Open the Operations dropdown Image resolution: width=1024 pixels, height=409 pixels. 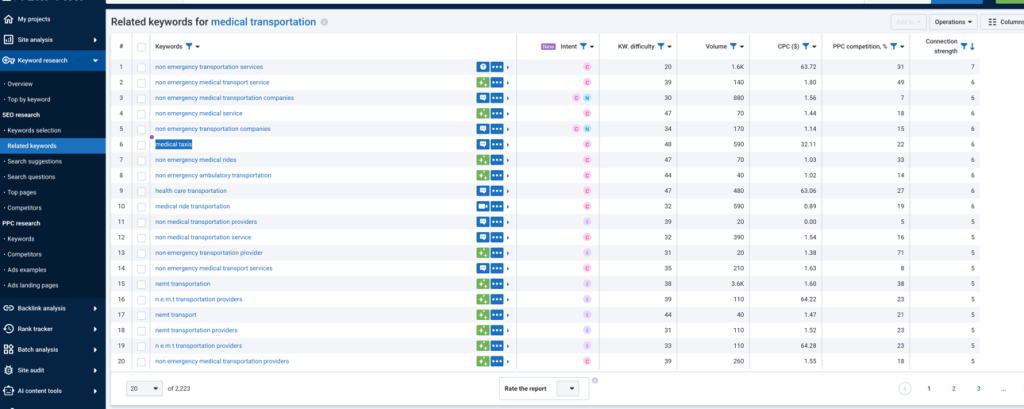pyautogui.click(x=954, y=21)
